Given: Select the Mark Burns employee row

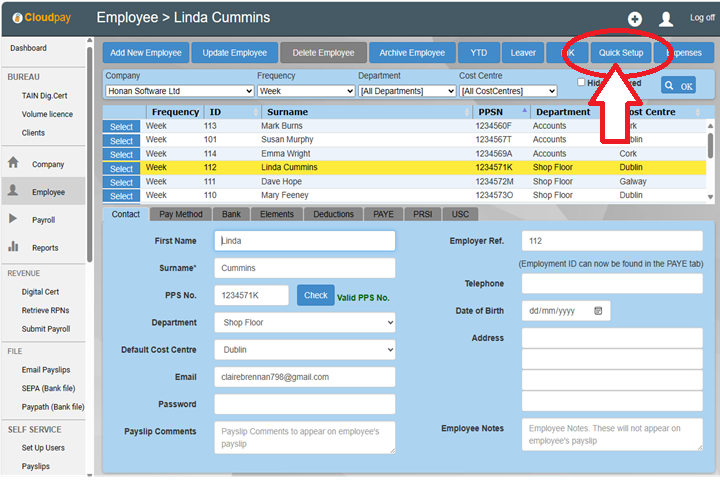Looking at the screenshot, I should 121,127.
